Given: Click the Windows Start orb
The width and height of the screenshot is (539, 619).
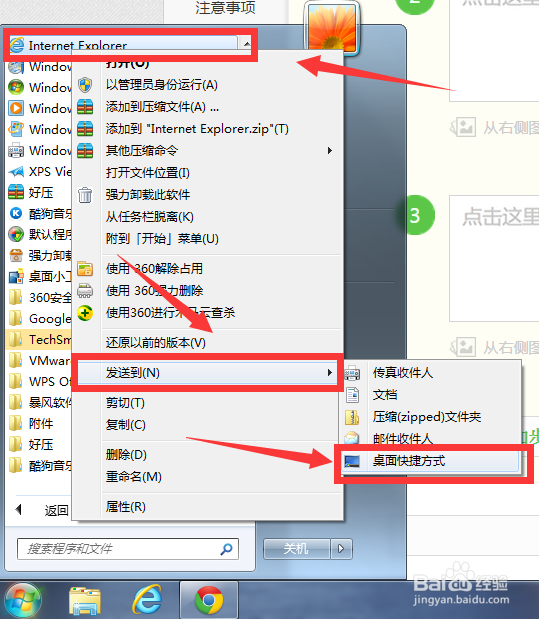Looking at the screenshot, I should (x=23, y=601).
